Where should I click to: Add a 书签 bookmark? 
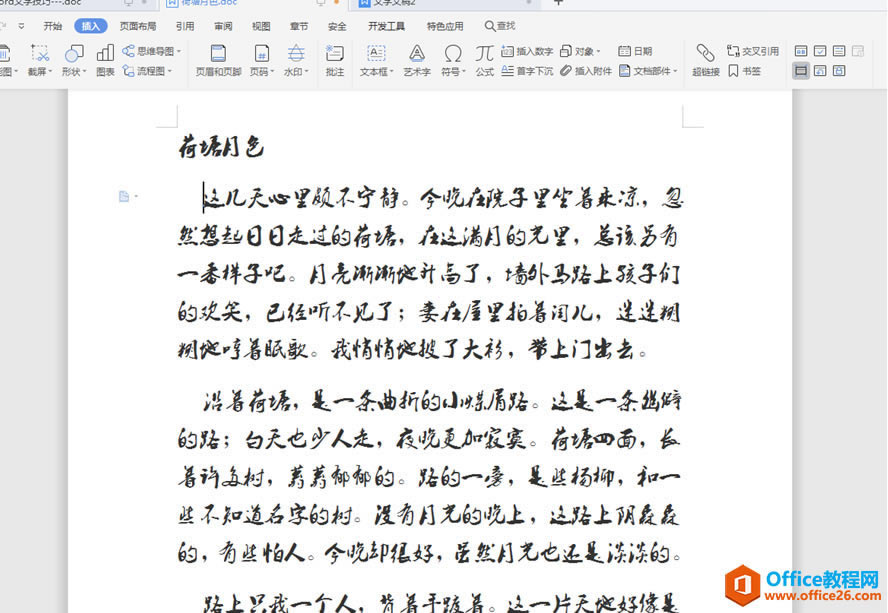(744, 71)
